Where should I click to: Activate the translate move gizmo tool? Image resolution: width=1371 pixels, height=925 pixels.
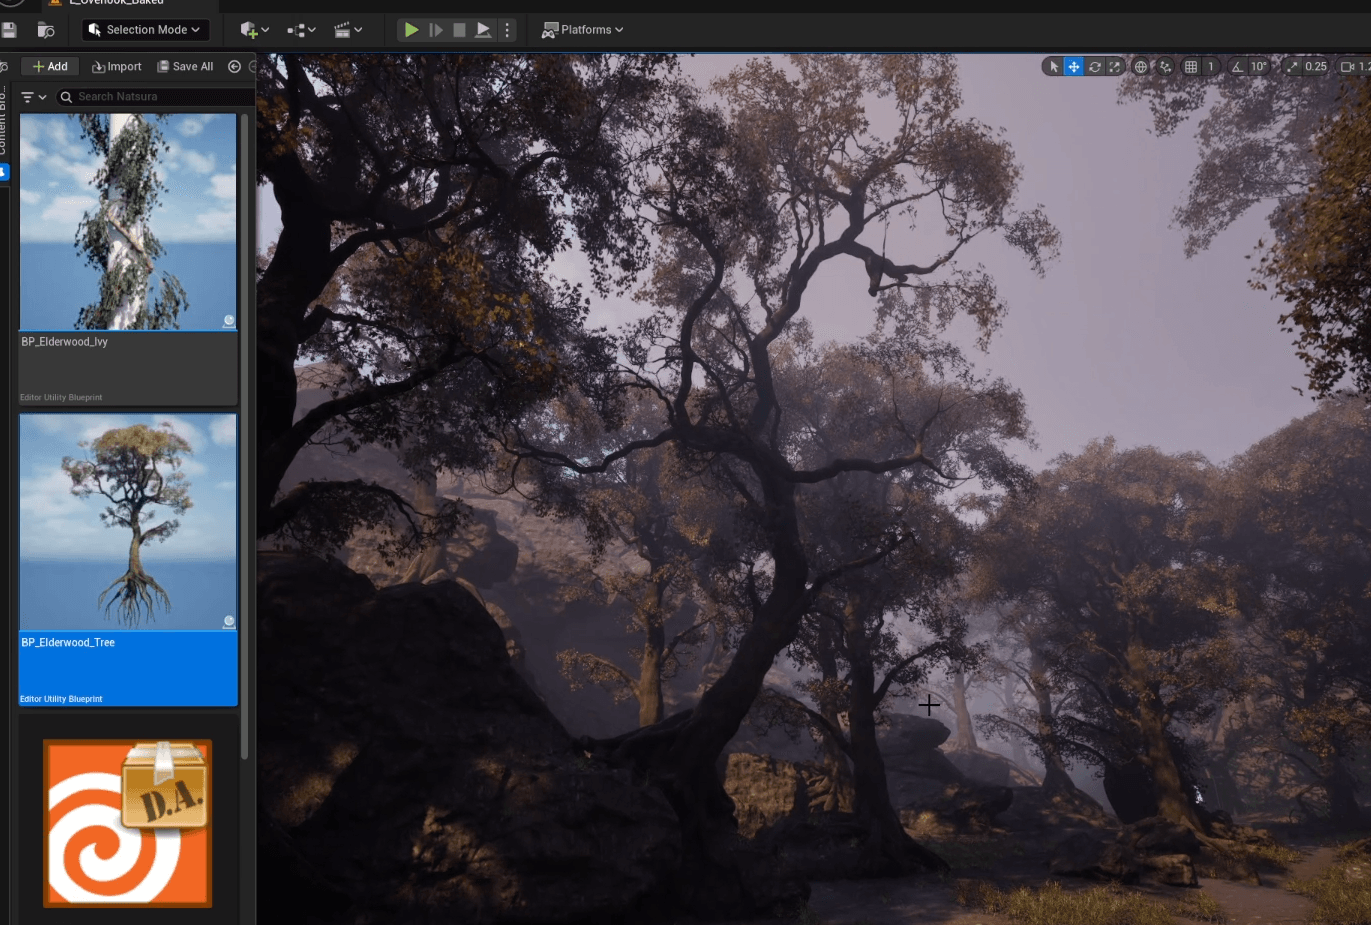[1073, 67]
